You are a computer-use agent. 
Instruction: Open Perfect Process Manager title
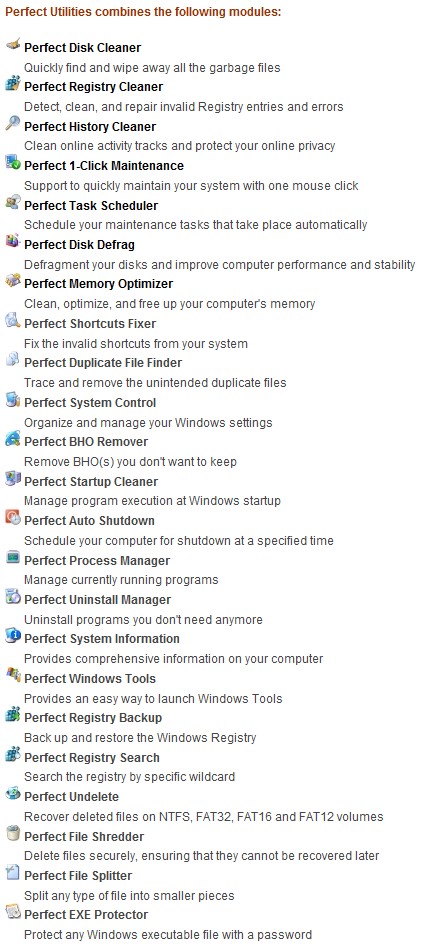97,561
